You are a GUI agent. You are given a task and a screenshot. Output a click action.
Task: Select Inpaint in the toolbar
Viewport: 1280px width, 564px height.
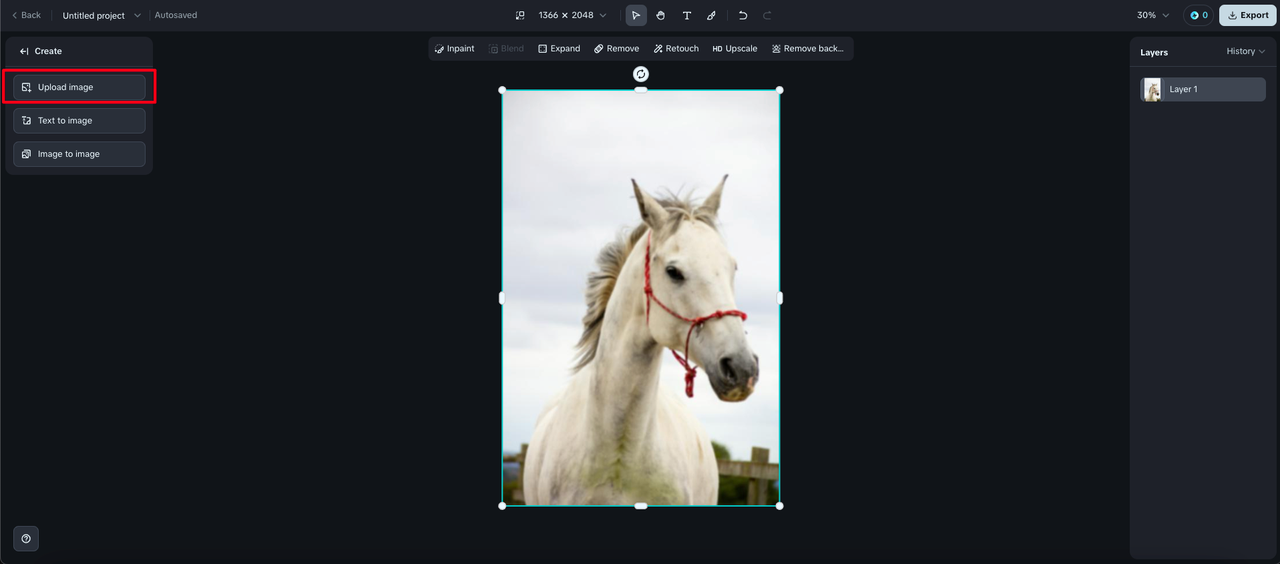[x=455, y=48]
